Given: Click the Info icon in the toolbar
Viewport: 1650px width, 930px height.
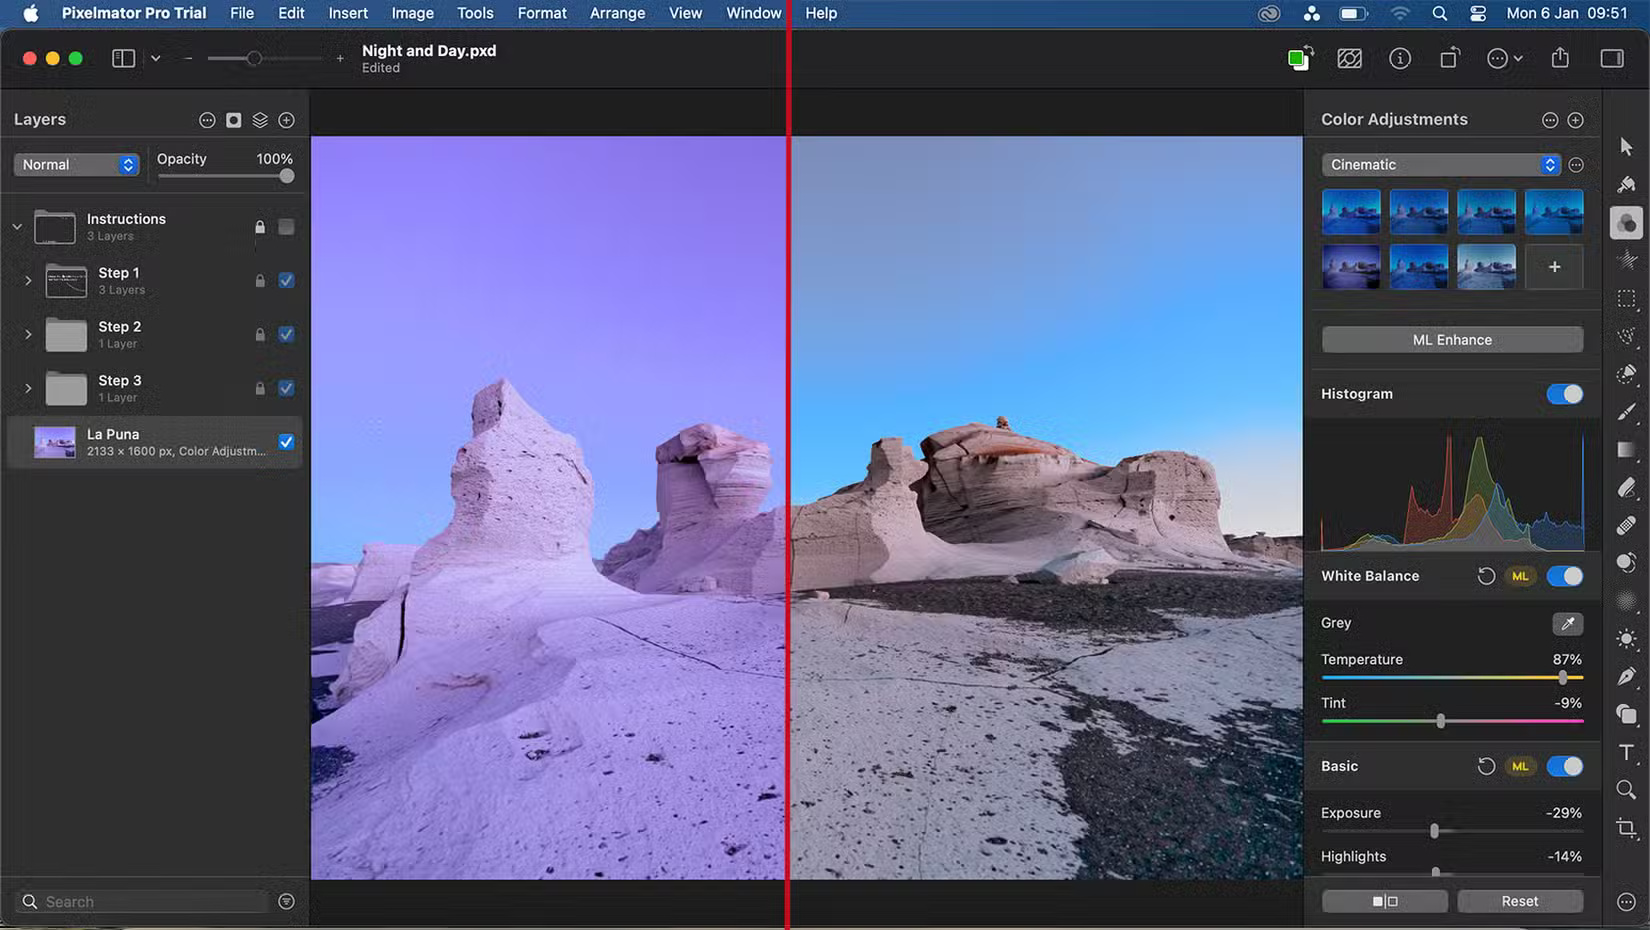Looking at the screenshot, I should [1400, 58].
